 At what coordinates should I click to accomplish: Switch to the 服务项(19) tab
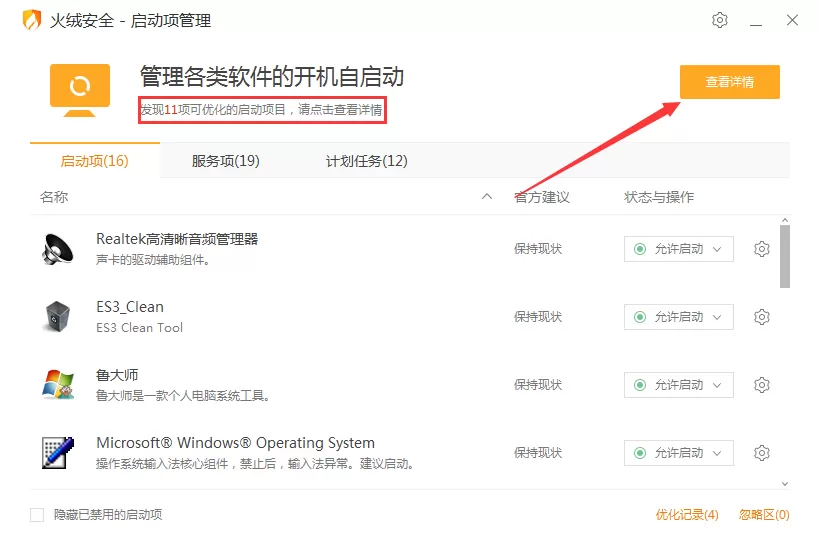pyautogui.click(x=225, y=161)
